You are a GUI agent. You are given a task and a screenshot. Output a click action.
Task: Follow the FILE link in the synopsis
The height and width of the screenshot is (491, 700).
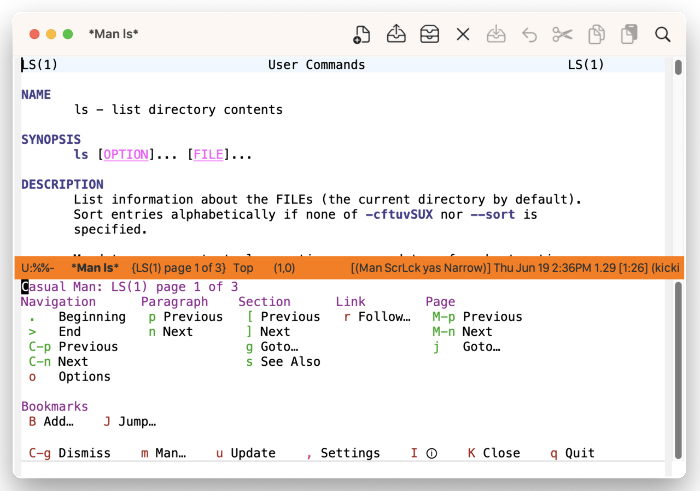209,155
